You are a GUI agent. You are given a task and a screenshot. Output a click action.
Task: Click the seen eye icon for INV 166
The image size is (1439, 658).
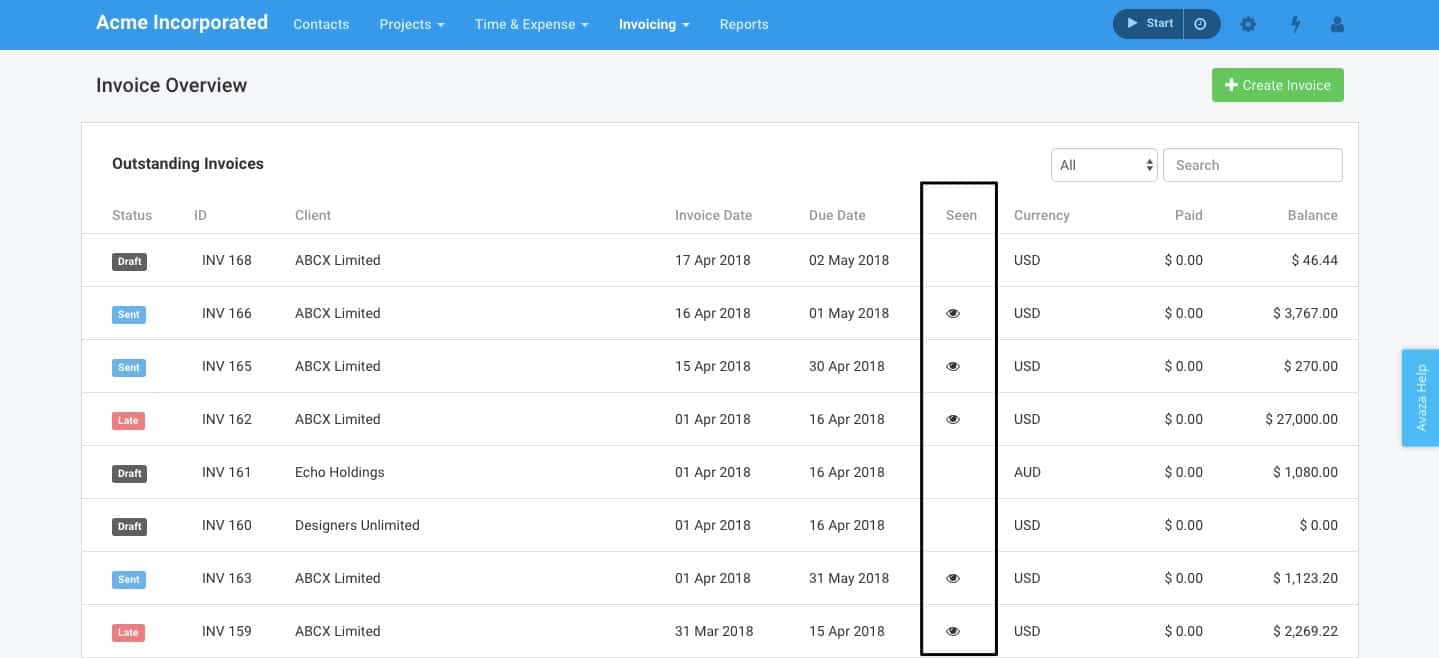pyautogui.click(x=953, y=313)
